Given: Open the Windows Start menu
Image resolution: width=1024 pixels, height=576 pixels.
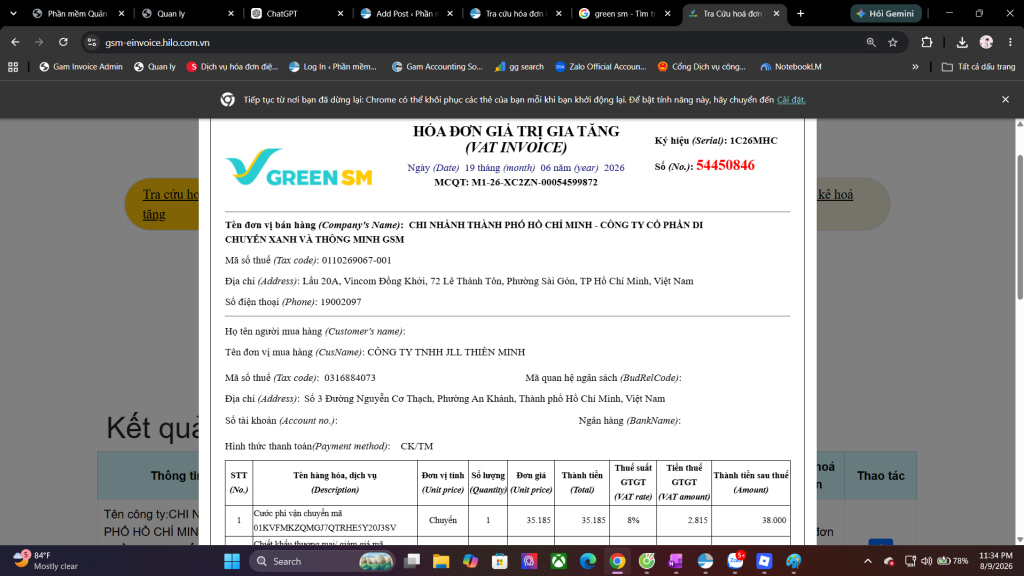Looking at the screenshot, I should coord(232,561).
